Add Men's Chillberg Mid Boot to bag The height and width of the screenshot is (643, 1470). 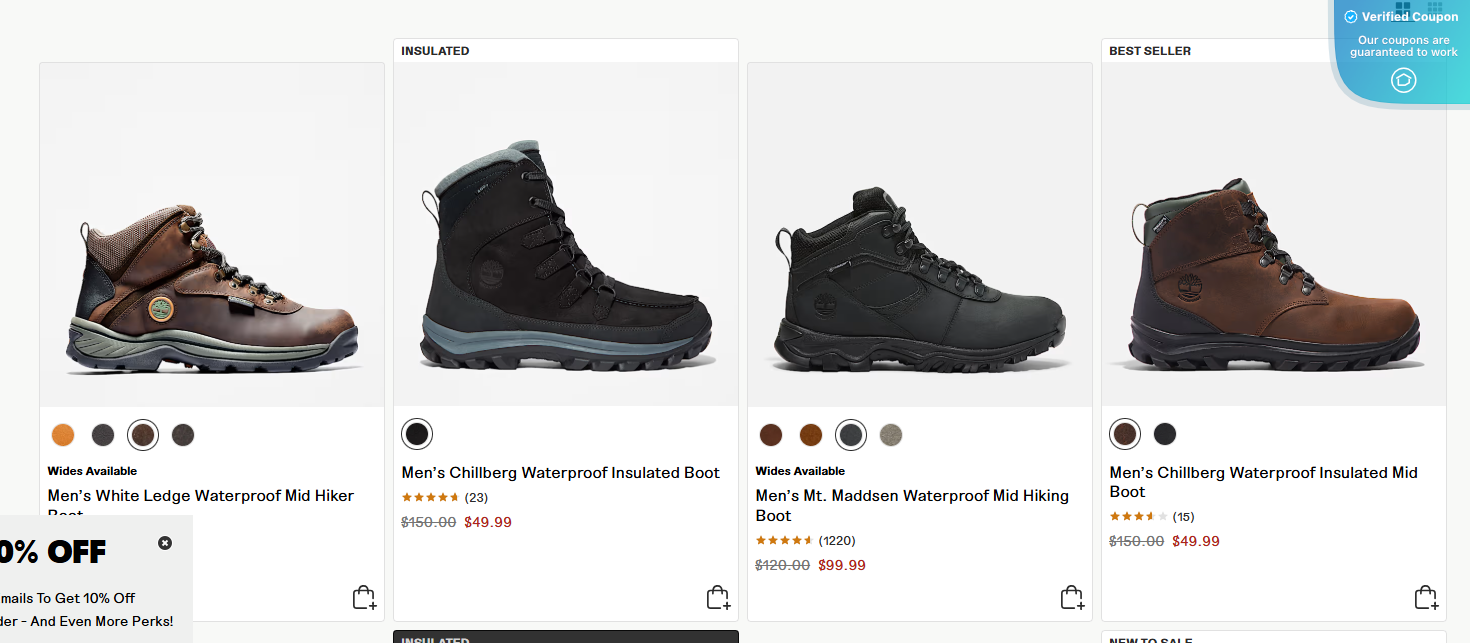(1424, 597)
